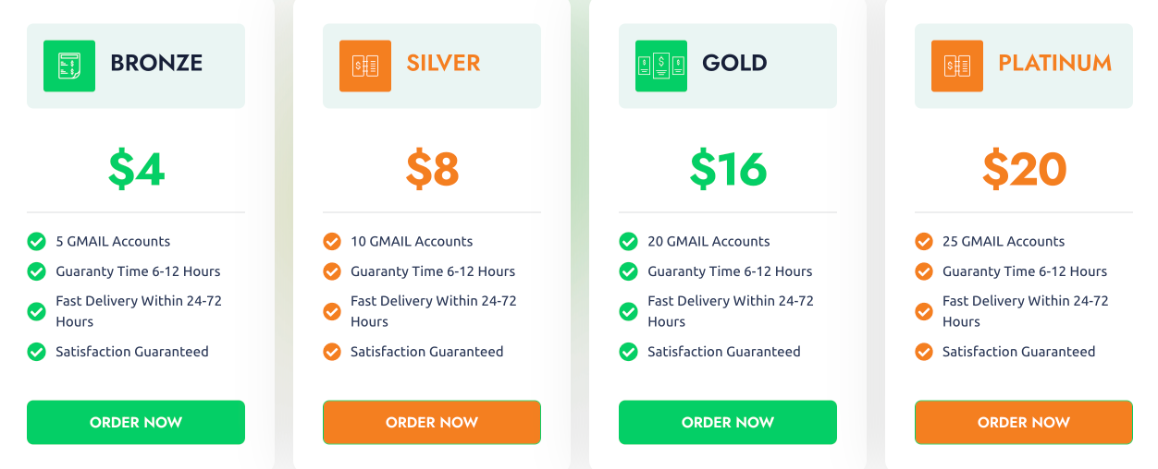Click the orange Platinum plan icon
Image resolution: width=1158 pixels, height=469 pixels.
click(957, 66)
